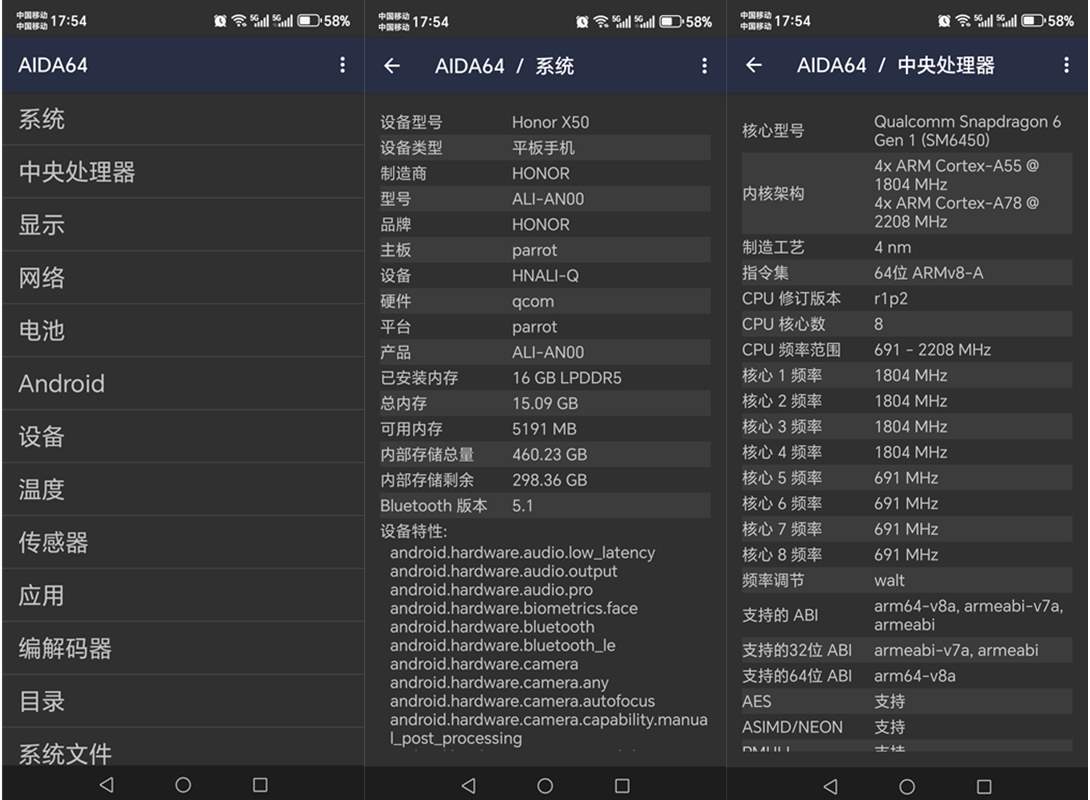The image size is (1090, 800).
Task: Select the qcom hardware value
Action: click(533, 302)
